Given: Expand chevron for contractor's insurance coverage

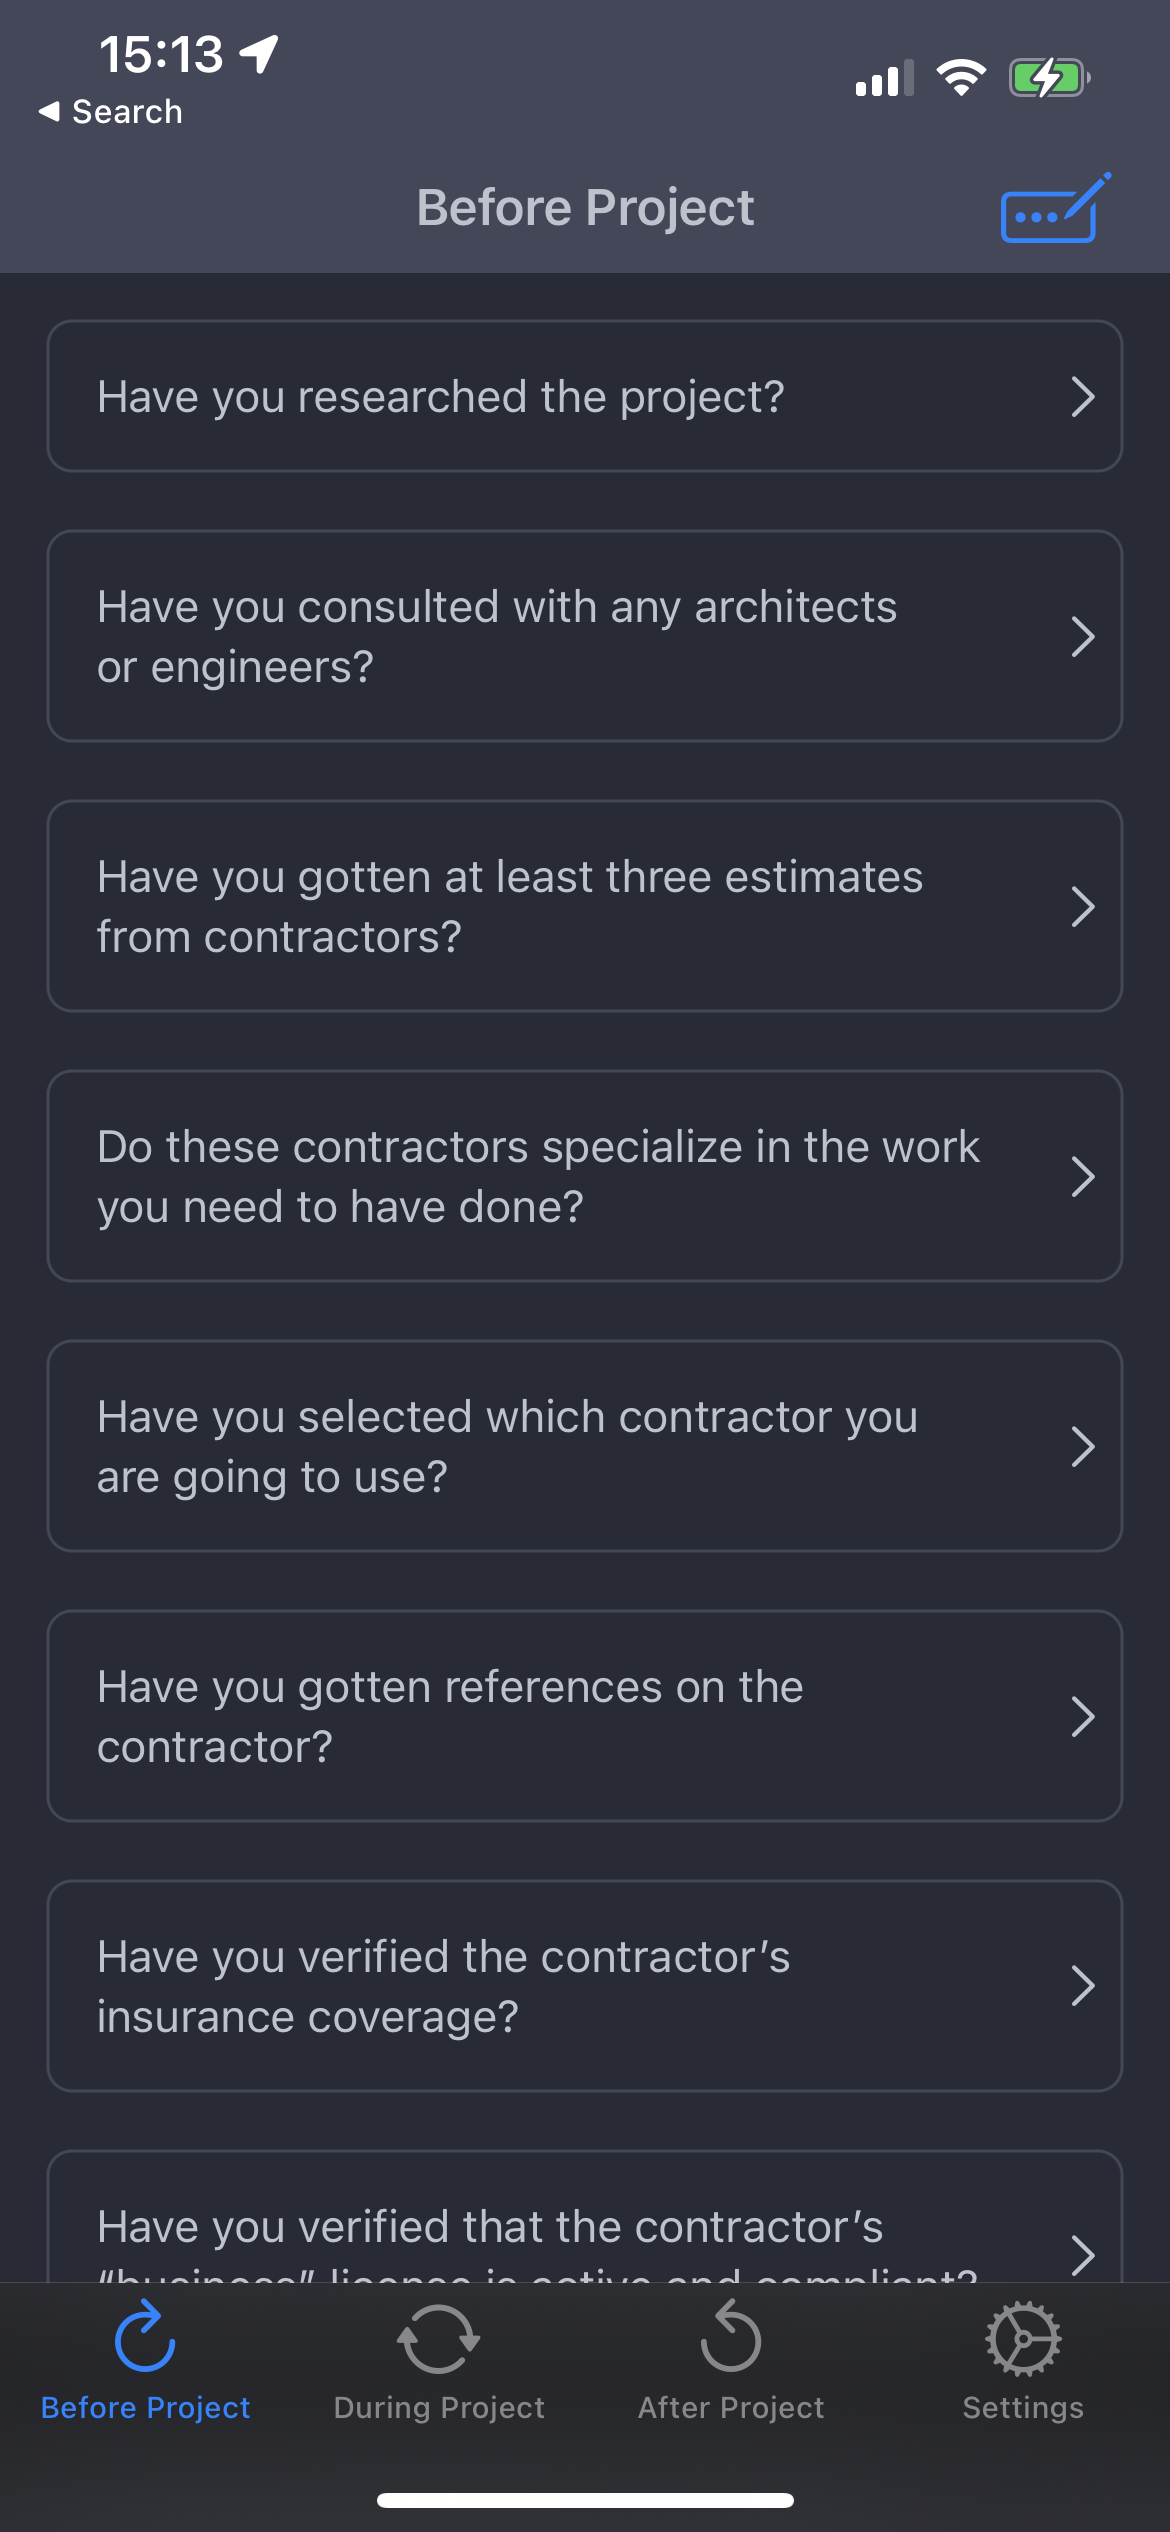Looking at the screenshot, I should tap(1083, 1986).
